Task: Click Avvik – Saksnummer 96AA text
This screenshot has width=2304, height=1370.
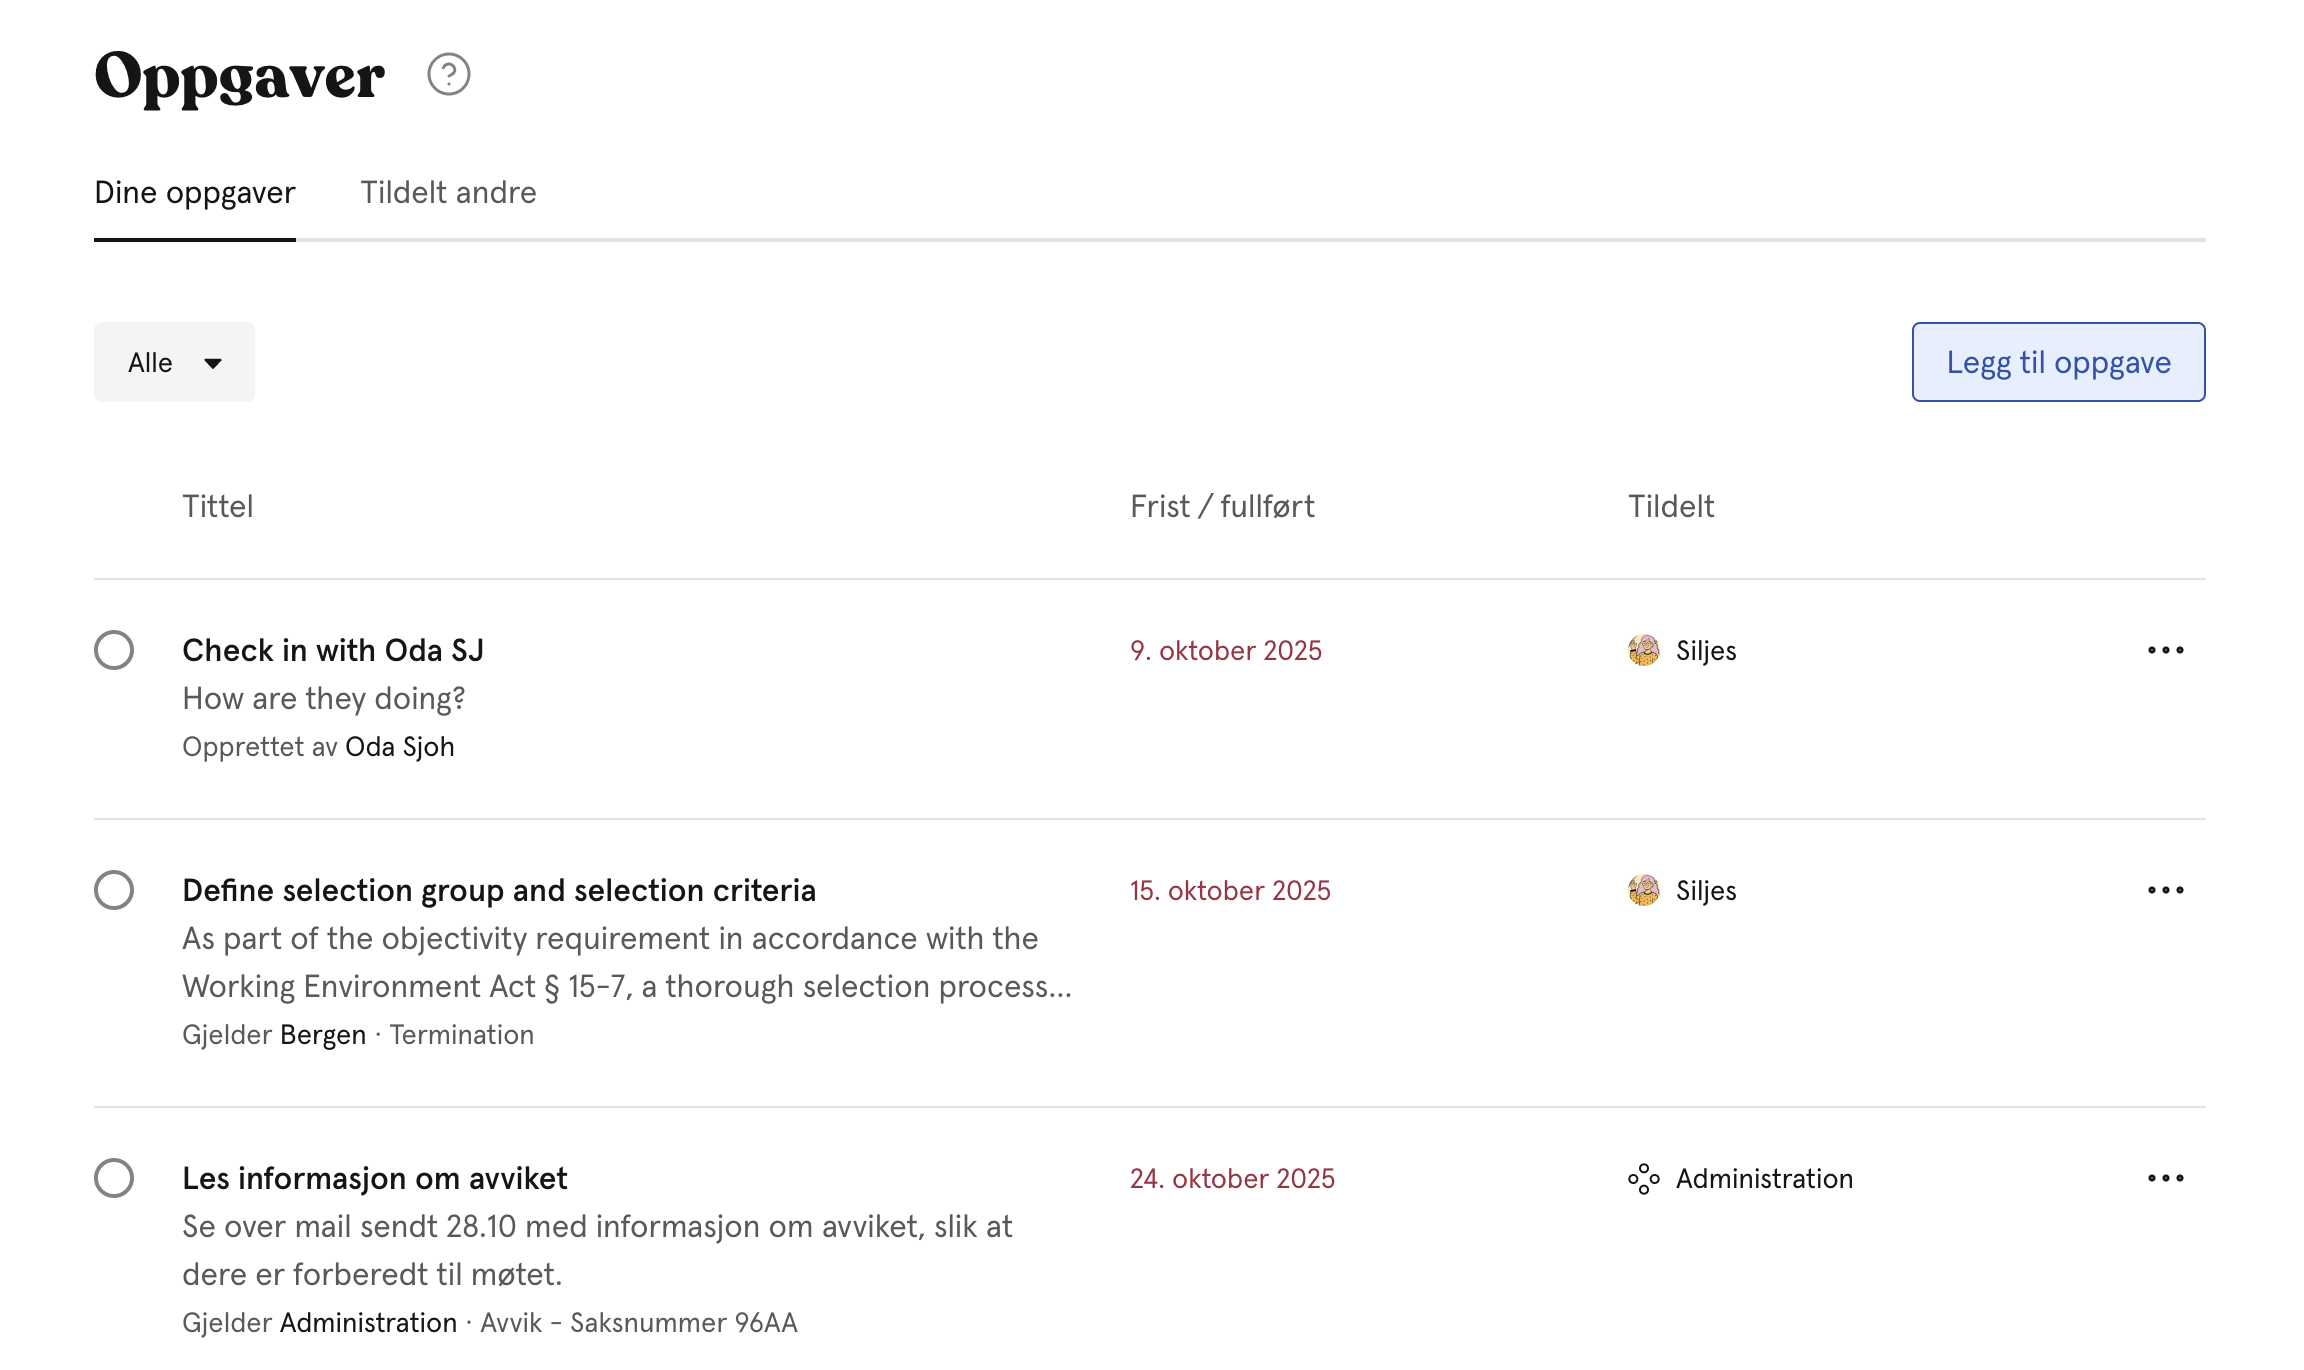Action: [x=639, y=1323]
